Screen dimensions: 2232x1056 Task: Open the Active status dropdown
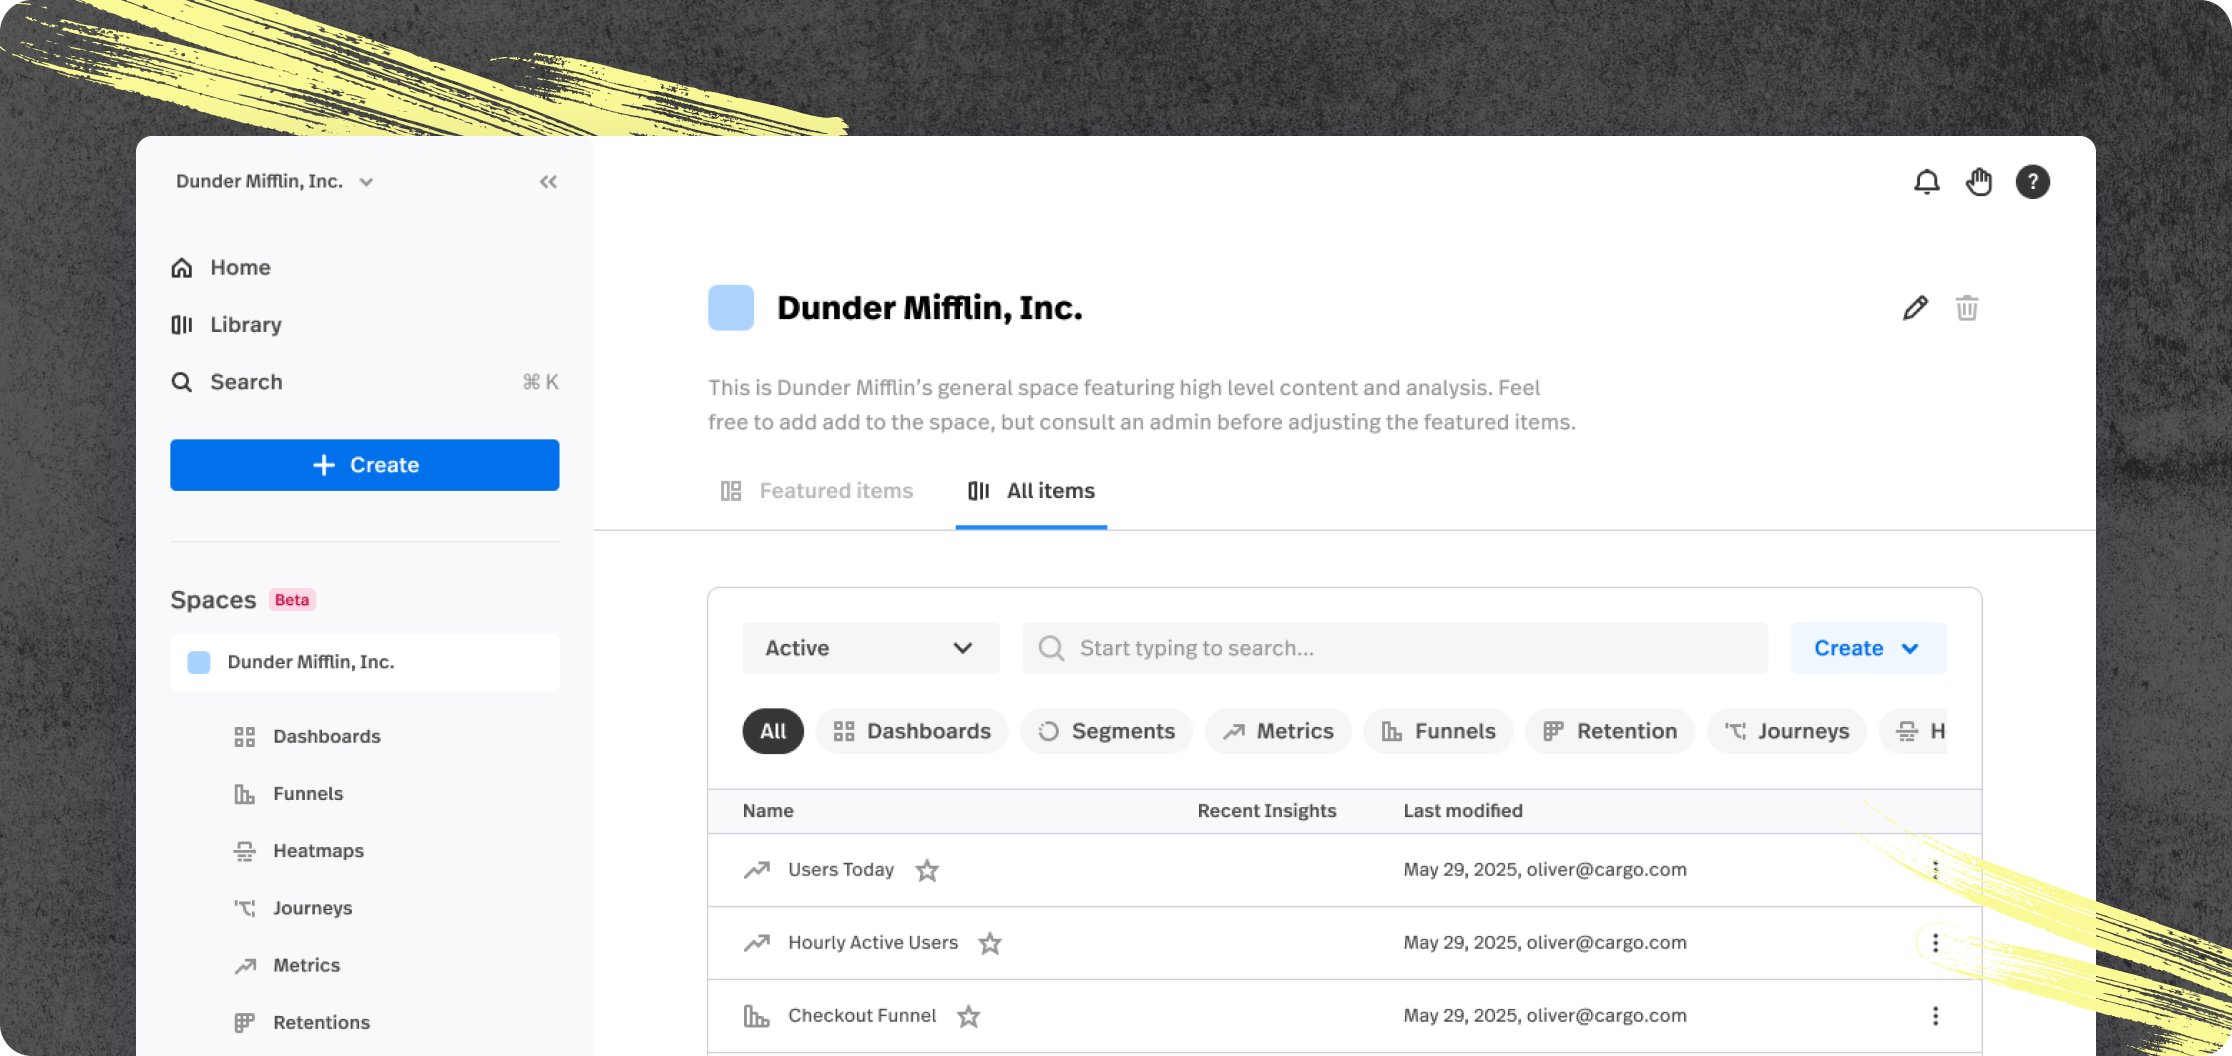[x=870, y=648]
